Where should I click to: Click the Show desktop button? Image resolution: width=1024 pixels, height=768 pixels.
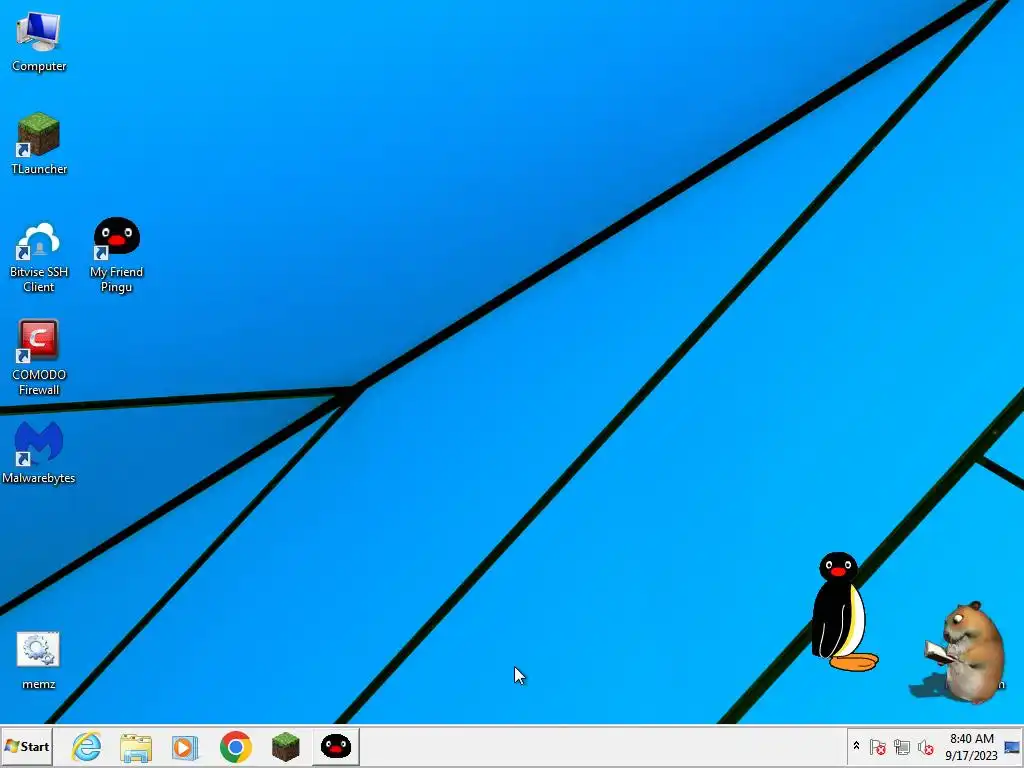click(1012, 746)
